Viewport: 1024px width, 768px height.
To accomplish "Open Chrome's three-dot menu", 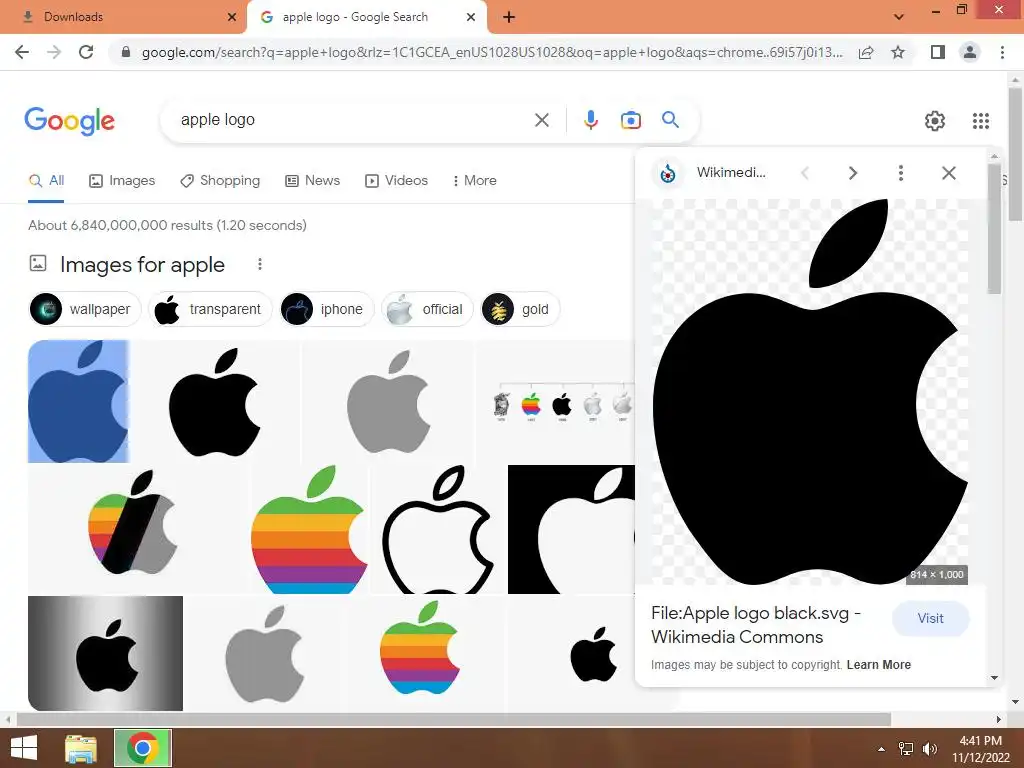I will 1002,52.
